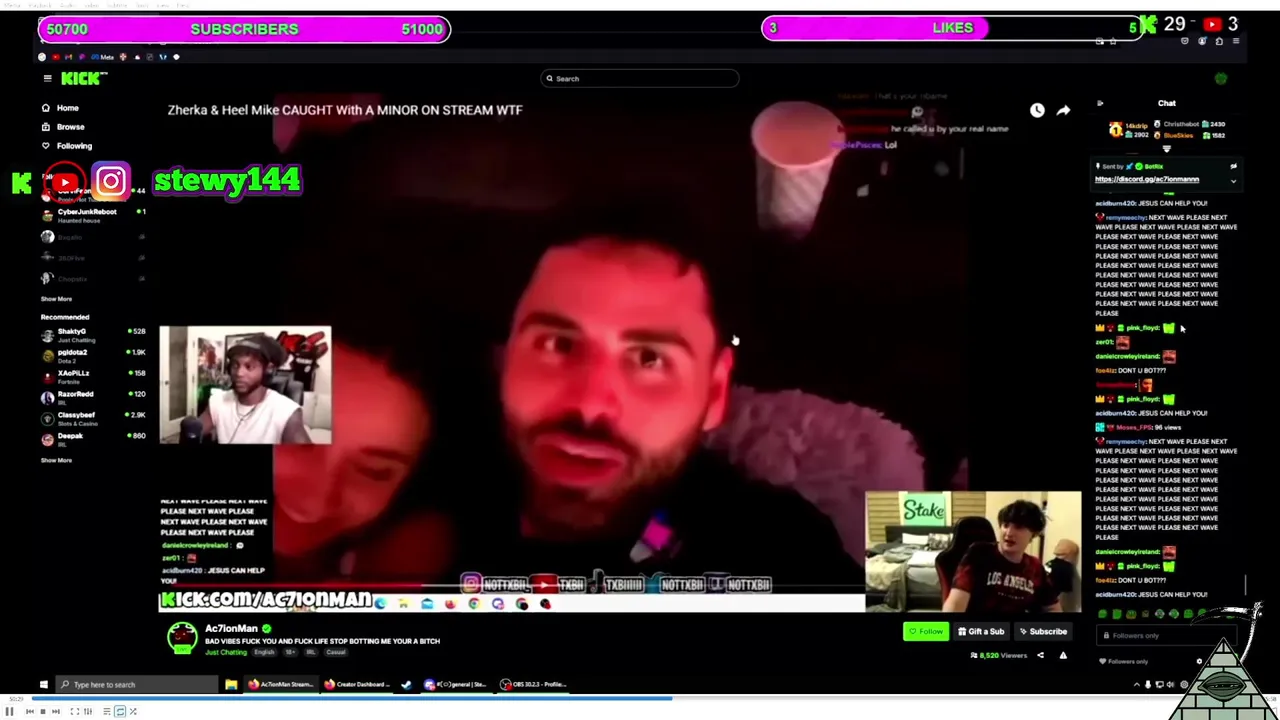
Task: Click the chat scrollbar
Action: click(1246, 584)
